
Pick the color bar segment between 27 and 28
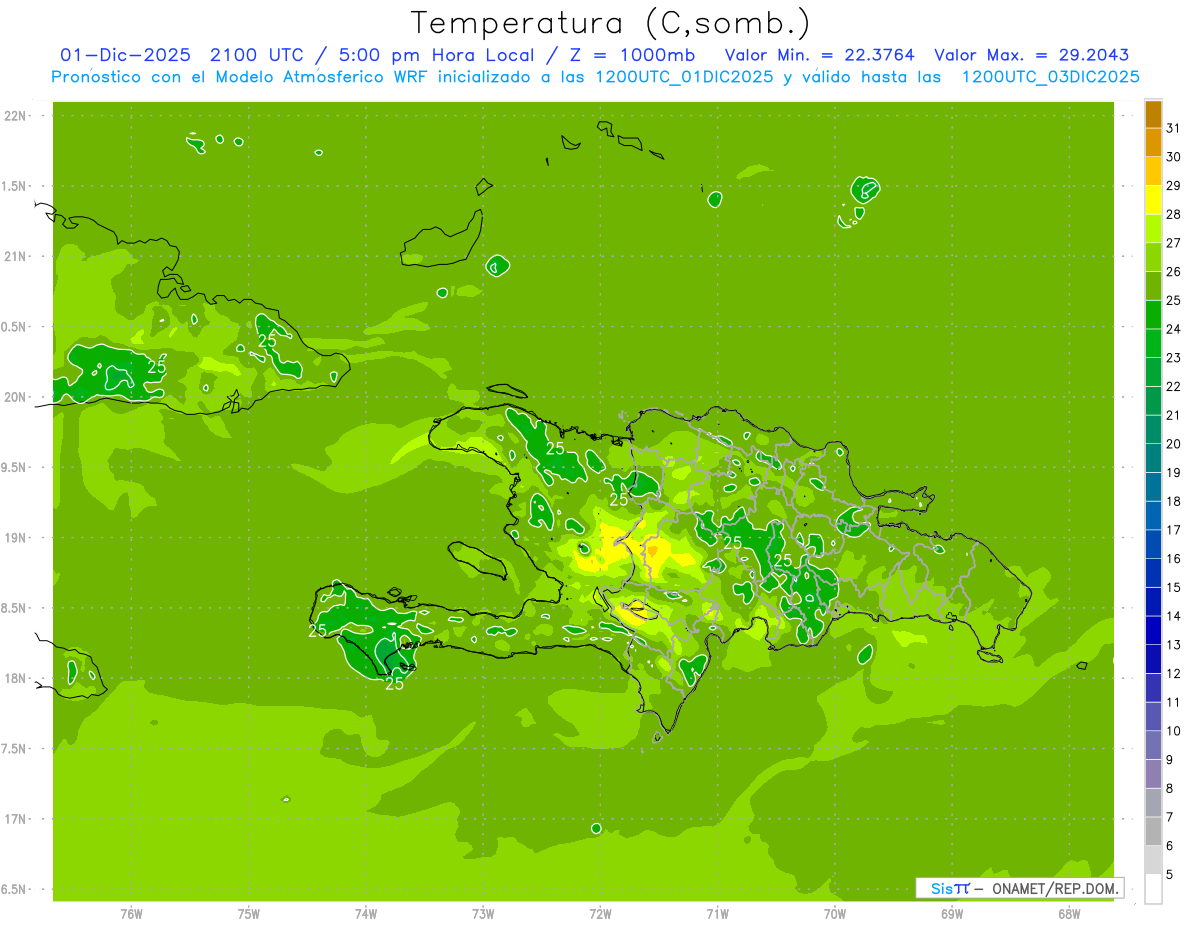[1153, 229]
